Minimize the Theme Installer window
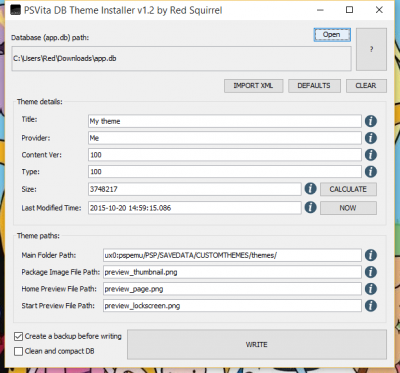The height and width of the screenshot is (373, 400). click(320, 10)
